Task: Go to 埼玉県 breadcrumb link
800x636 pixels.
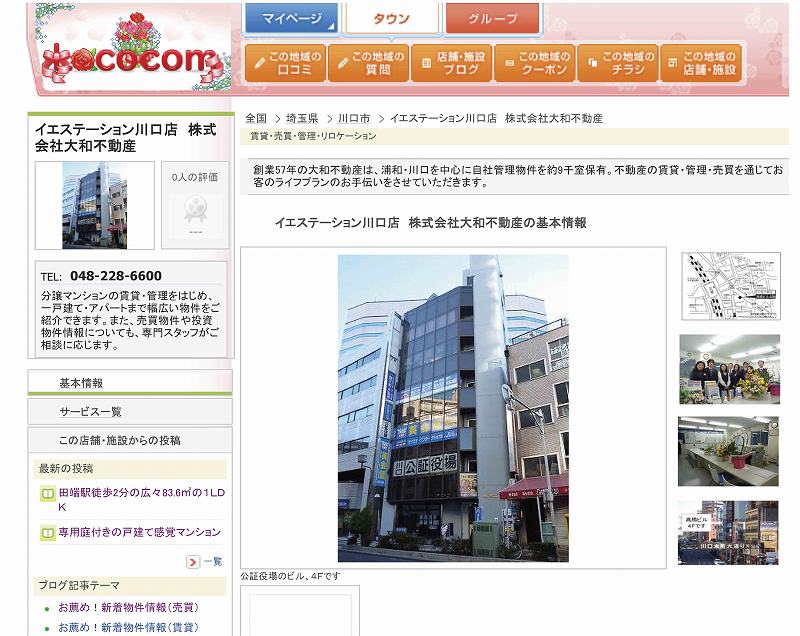Action: (x=302, y=118)
